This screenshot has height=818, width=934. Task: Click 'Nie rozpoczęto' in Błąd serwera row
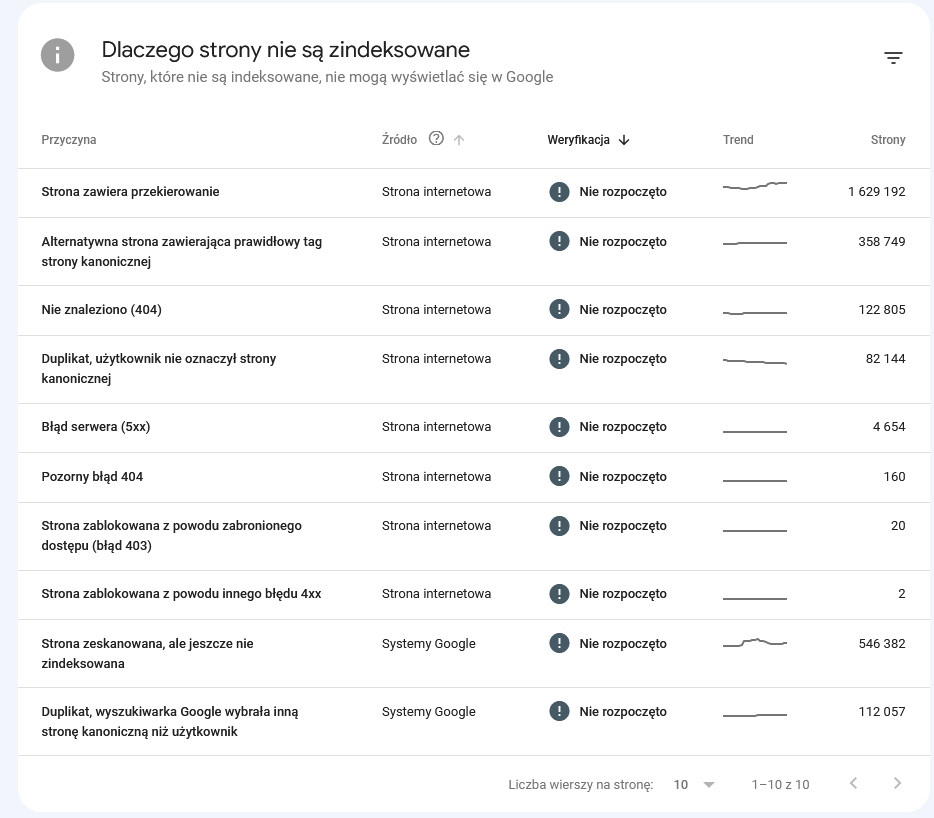coord(623,427)
